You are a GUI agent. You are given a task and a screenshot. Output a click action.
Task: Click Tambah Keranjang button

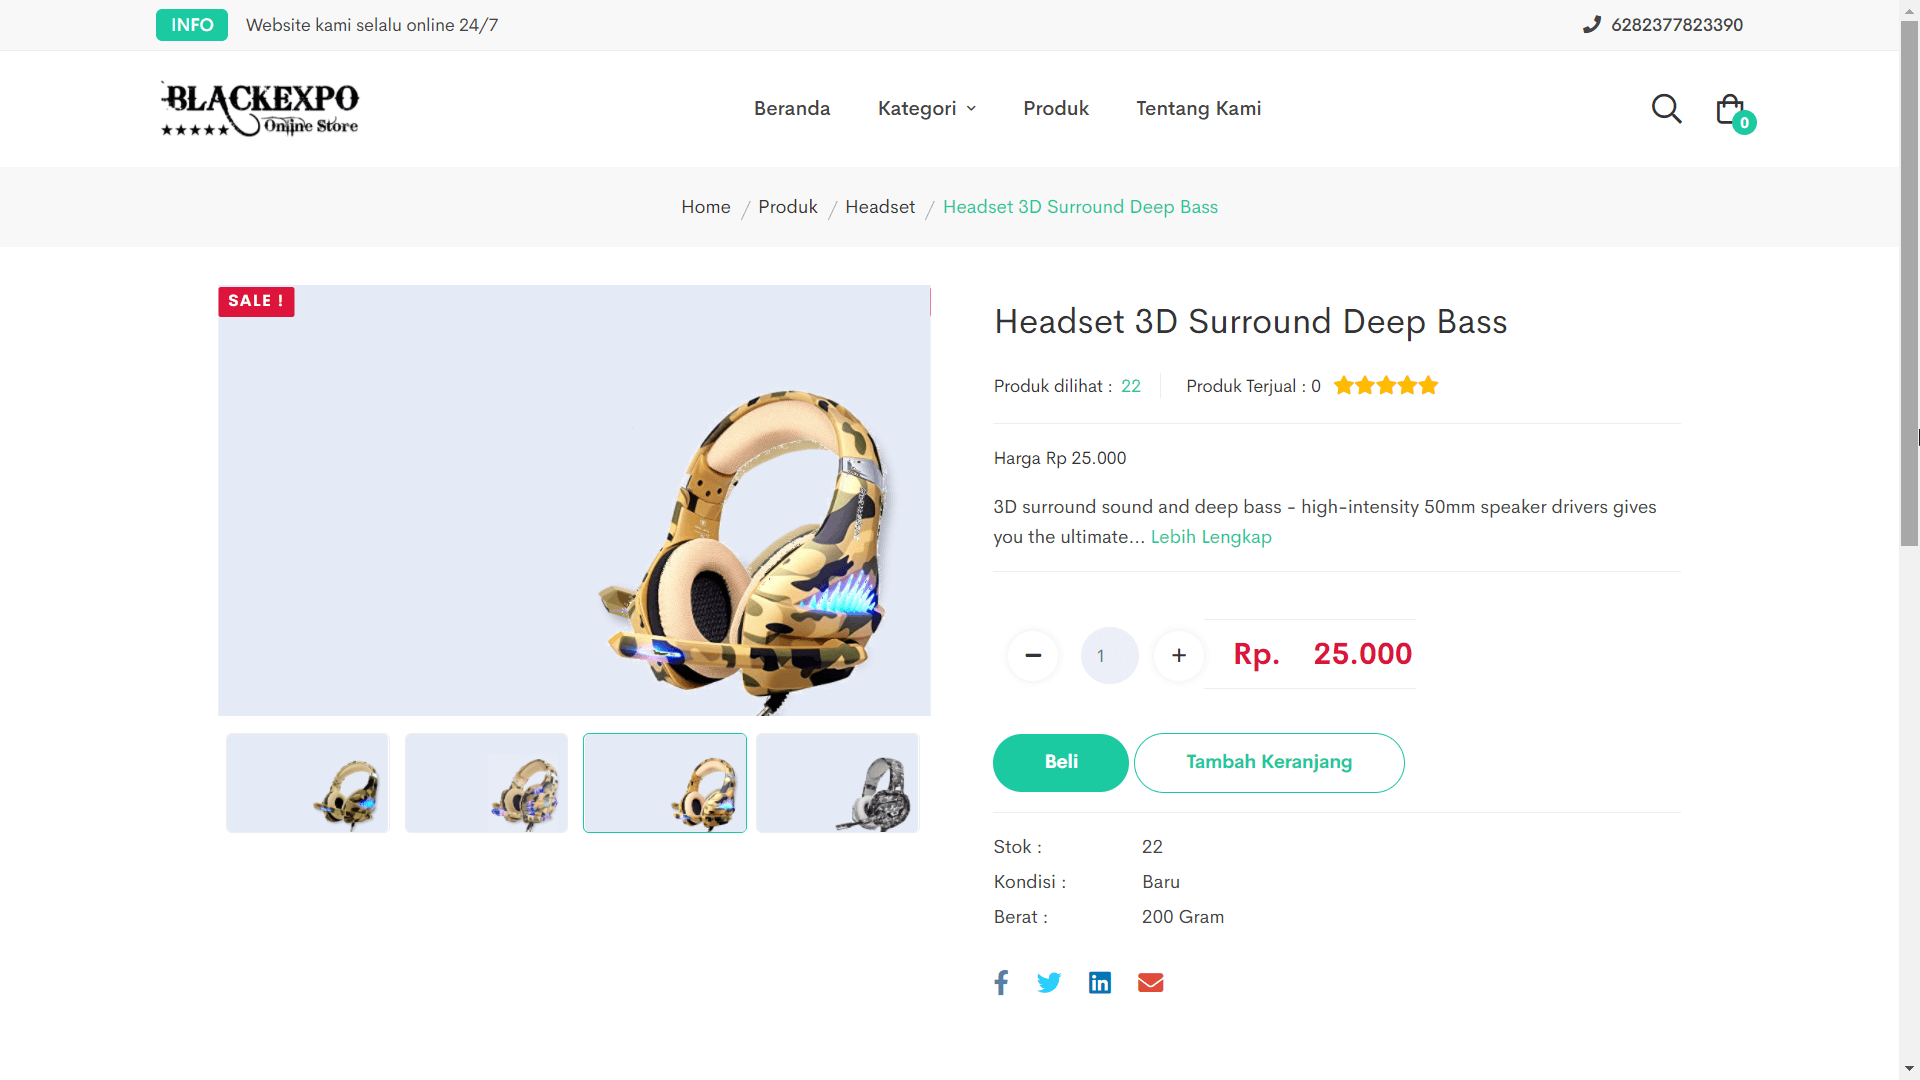click(1269, 762)
